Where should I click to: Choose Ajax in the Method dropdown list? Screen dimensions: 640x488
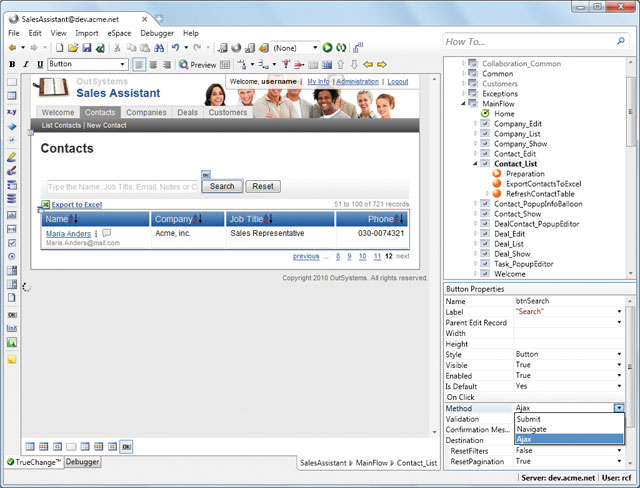click(569, 439)
